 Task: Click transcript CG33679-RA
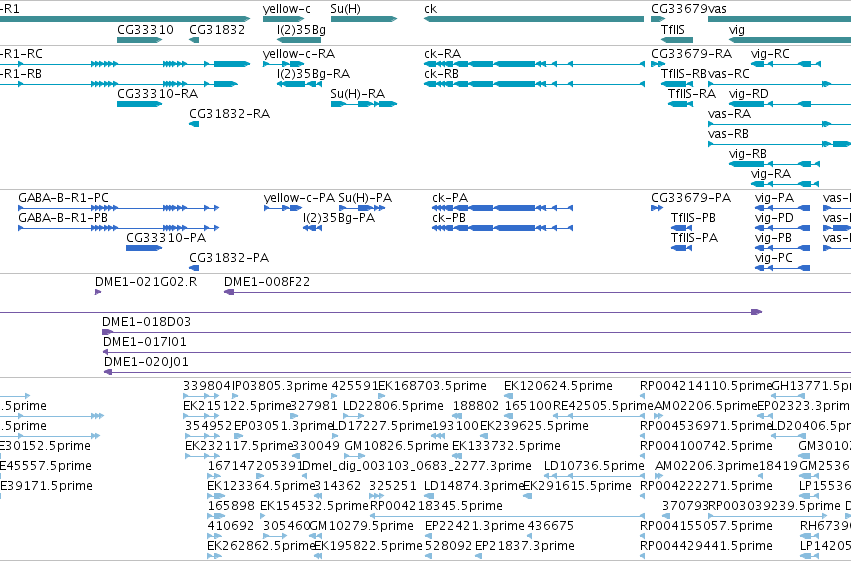[691, 54]
